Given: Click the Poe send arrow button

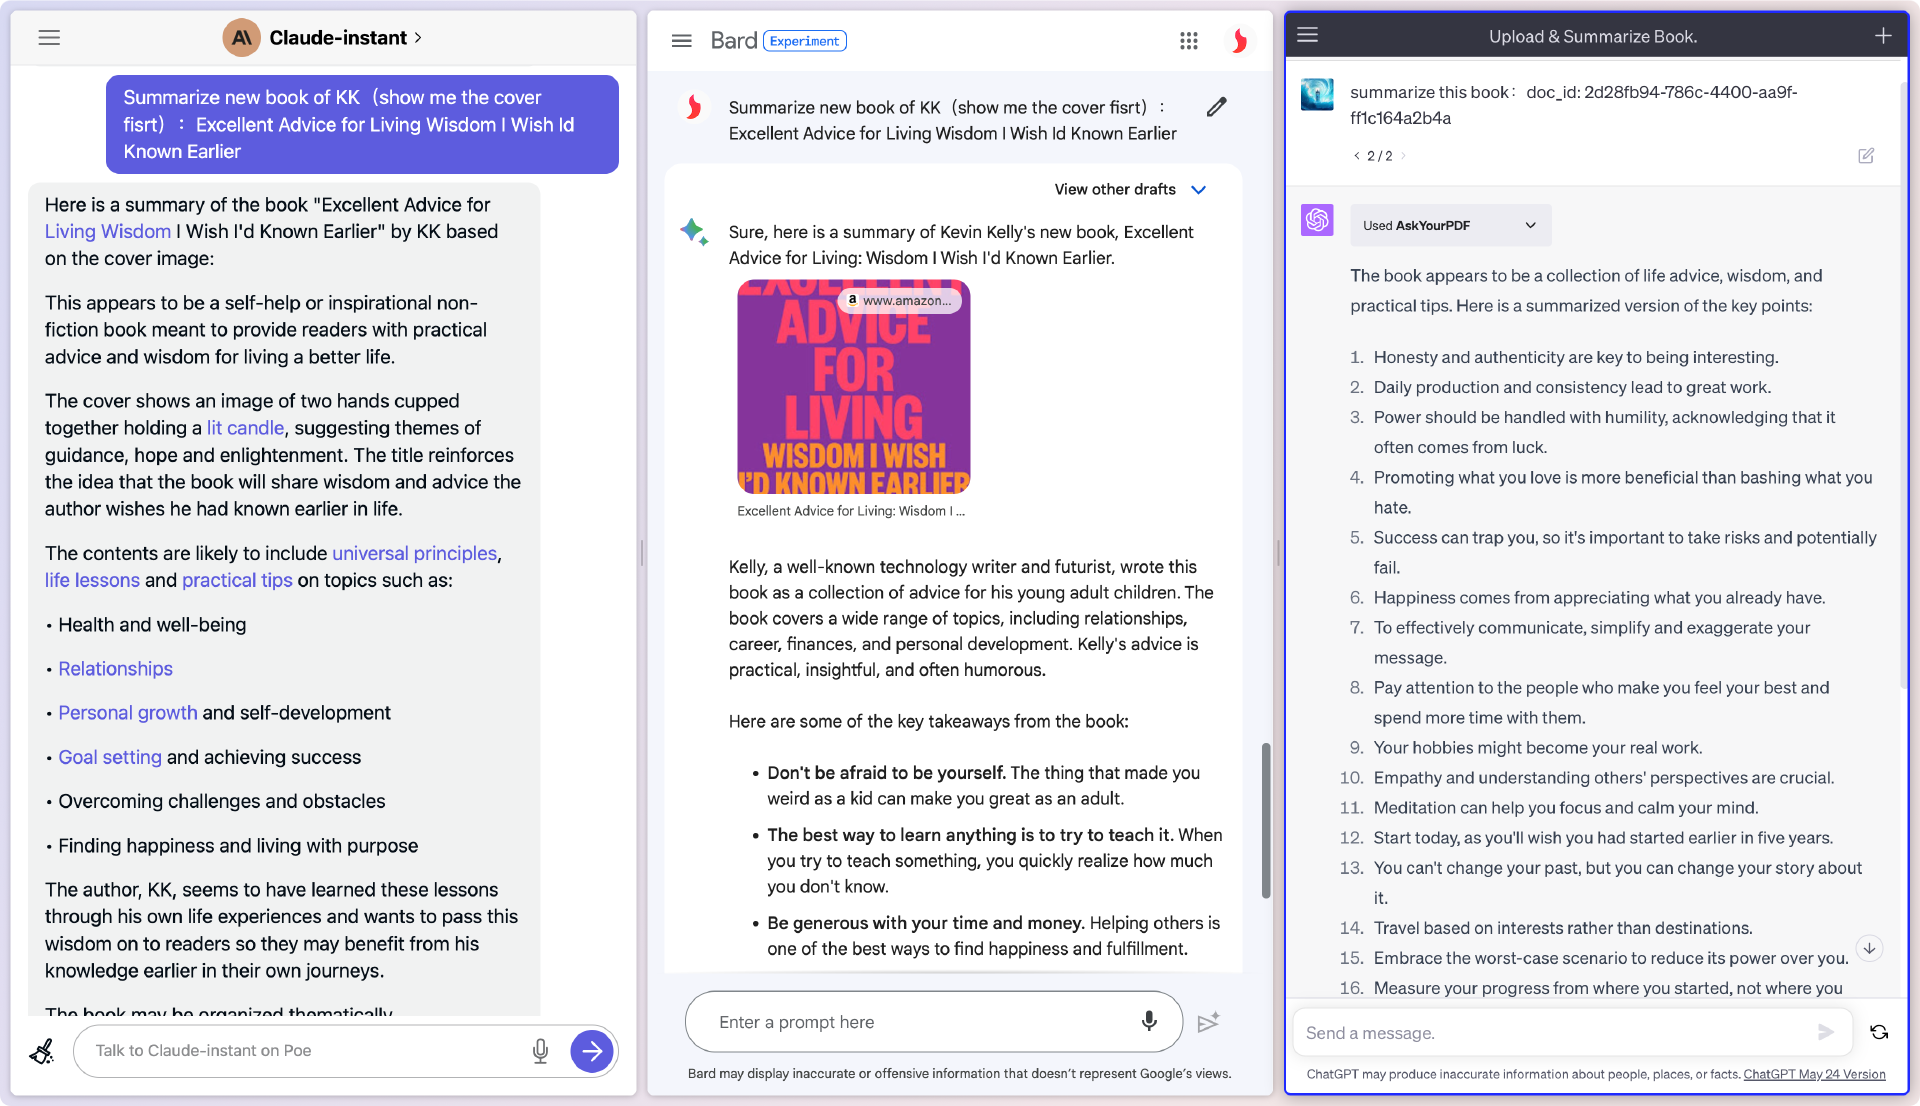Looking at the screenshot, I should click(592, 1051).
